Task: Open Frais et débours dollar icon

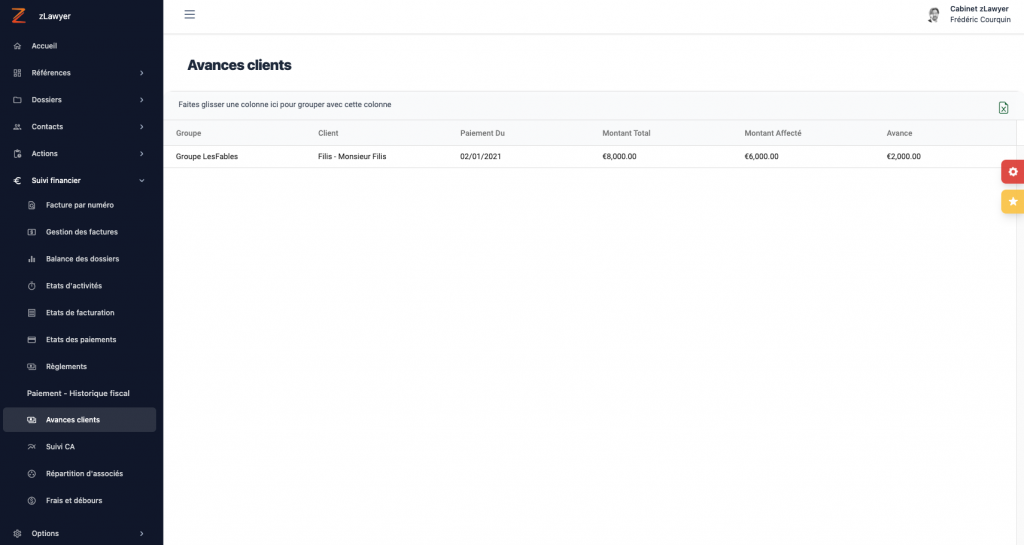Action: pos(32,500)
